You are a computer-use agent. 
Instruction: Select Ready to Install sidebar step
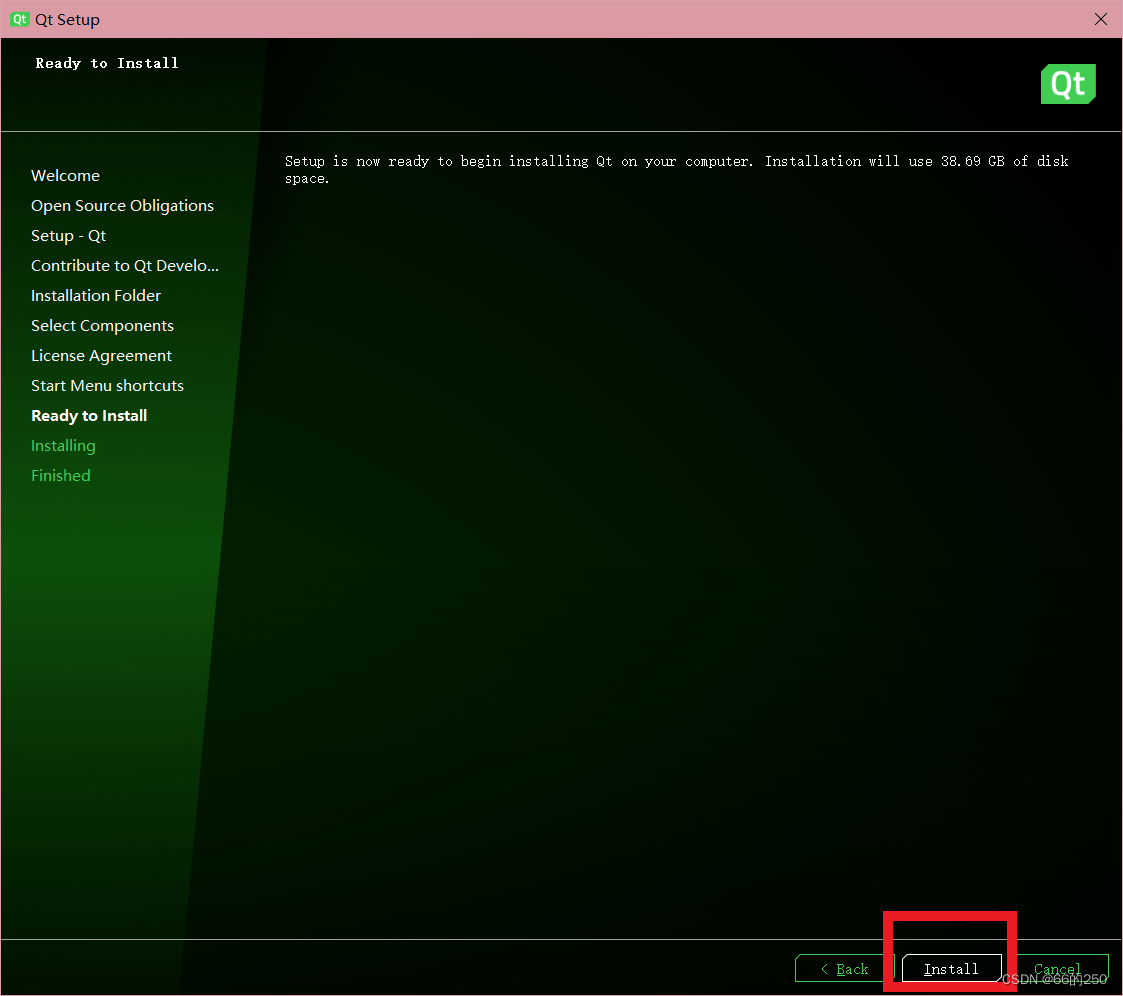89,416
